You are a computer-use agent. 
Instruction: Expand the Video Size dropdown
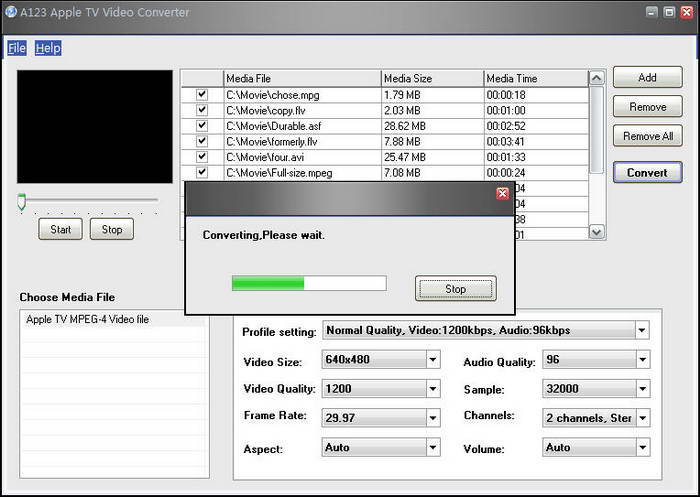click(x=433, y=359)
